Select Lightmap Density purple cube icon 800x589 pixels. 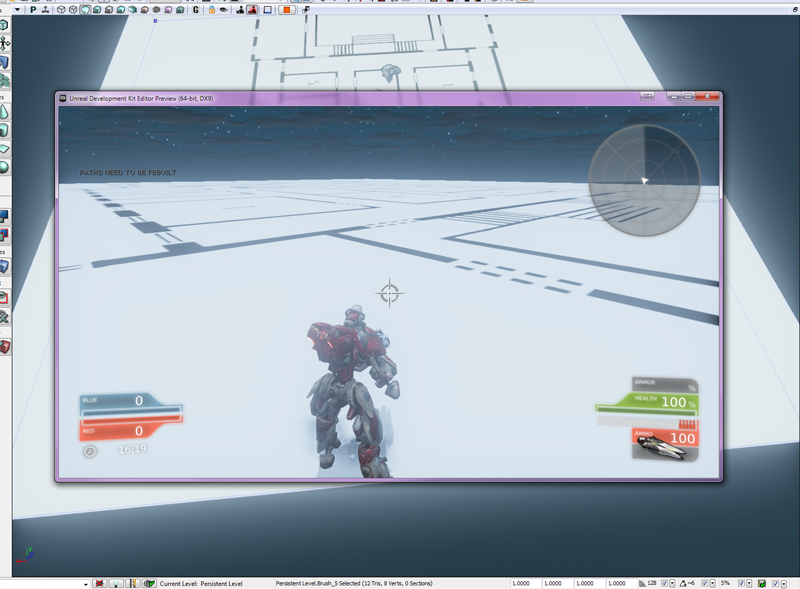coord(168,10)
